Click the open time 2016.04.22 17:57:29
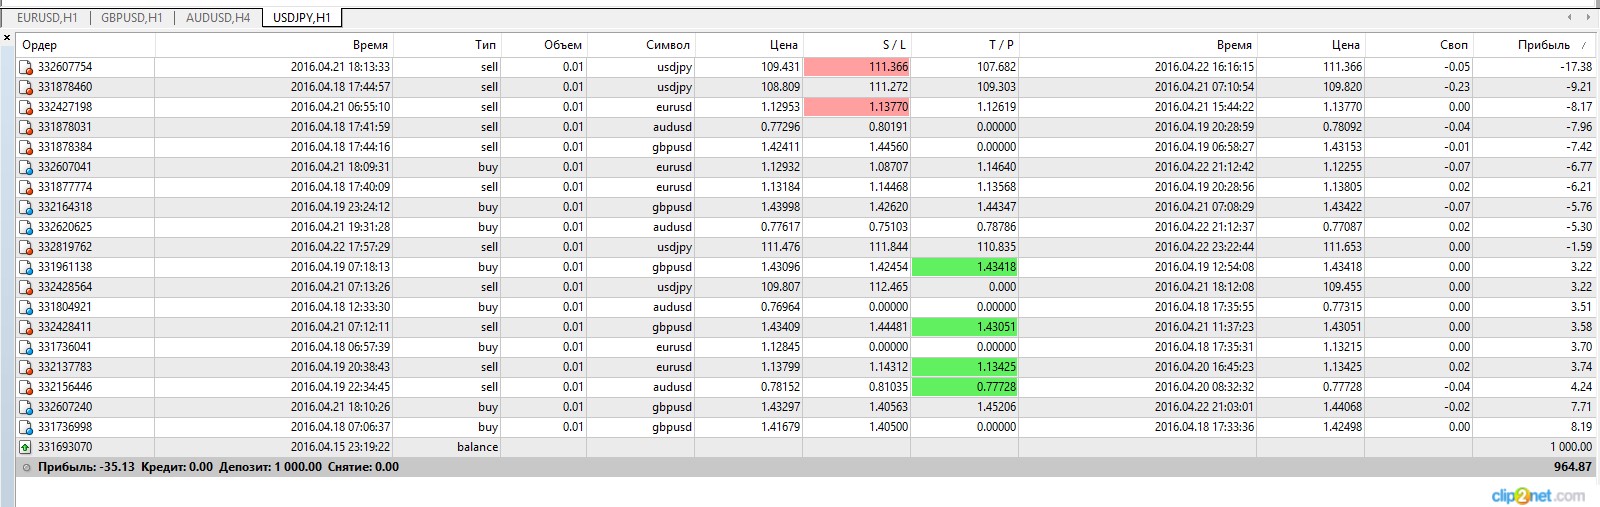 point(340,247)
